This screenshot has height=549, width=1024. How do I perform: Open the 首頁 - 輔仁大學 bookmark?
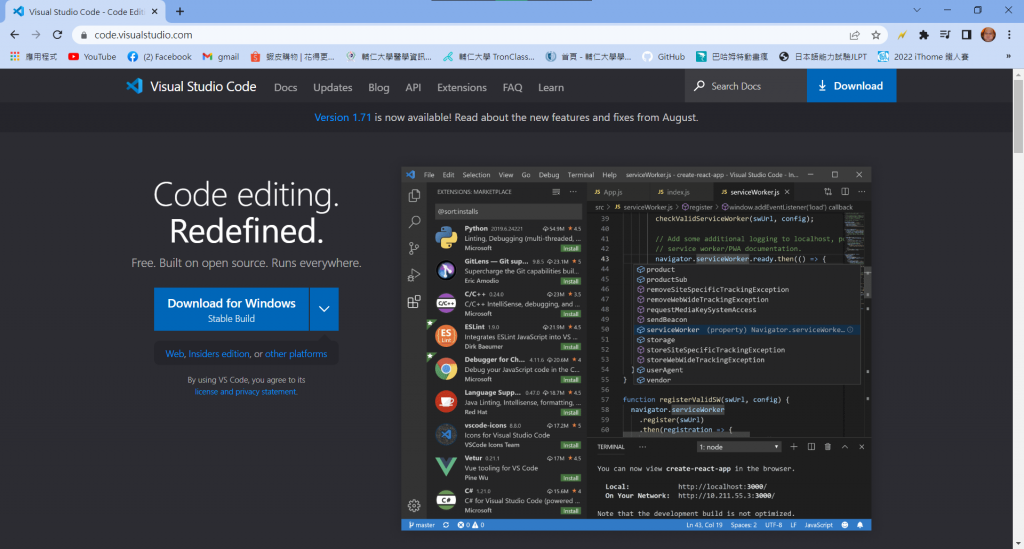click(588, 57)
